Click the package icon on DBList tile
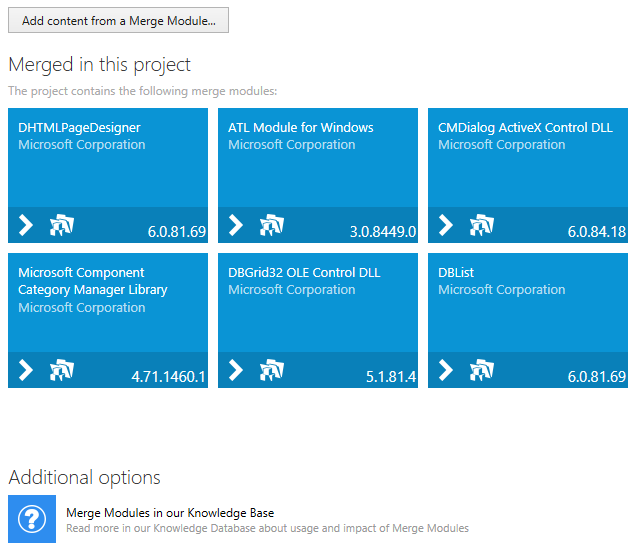The width and height of the screenshot is (640, 554). tap(482, 370)
